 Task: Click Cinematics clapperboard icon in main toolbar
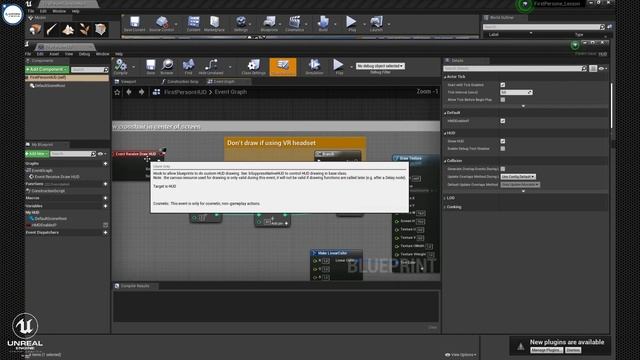(x=294, y=24)
